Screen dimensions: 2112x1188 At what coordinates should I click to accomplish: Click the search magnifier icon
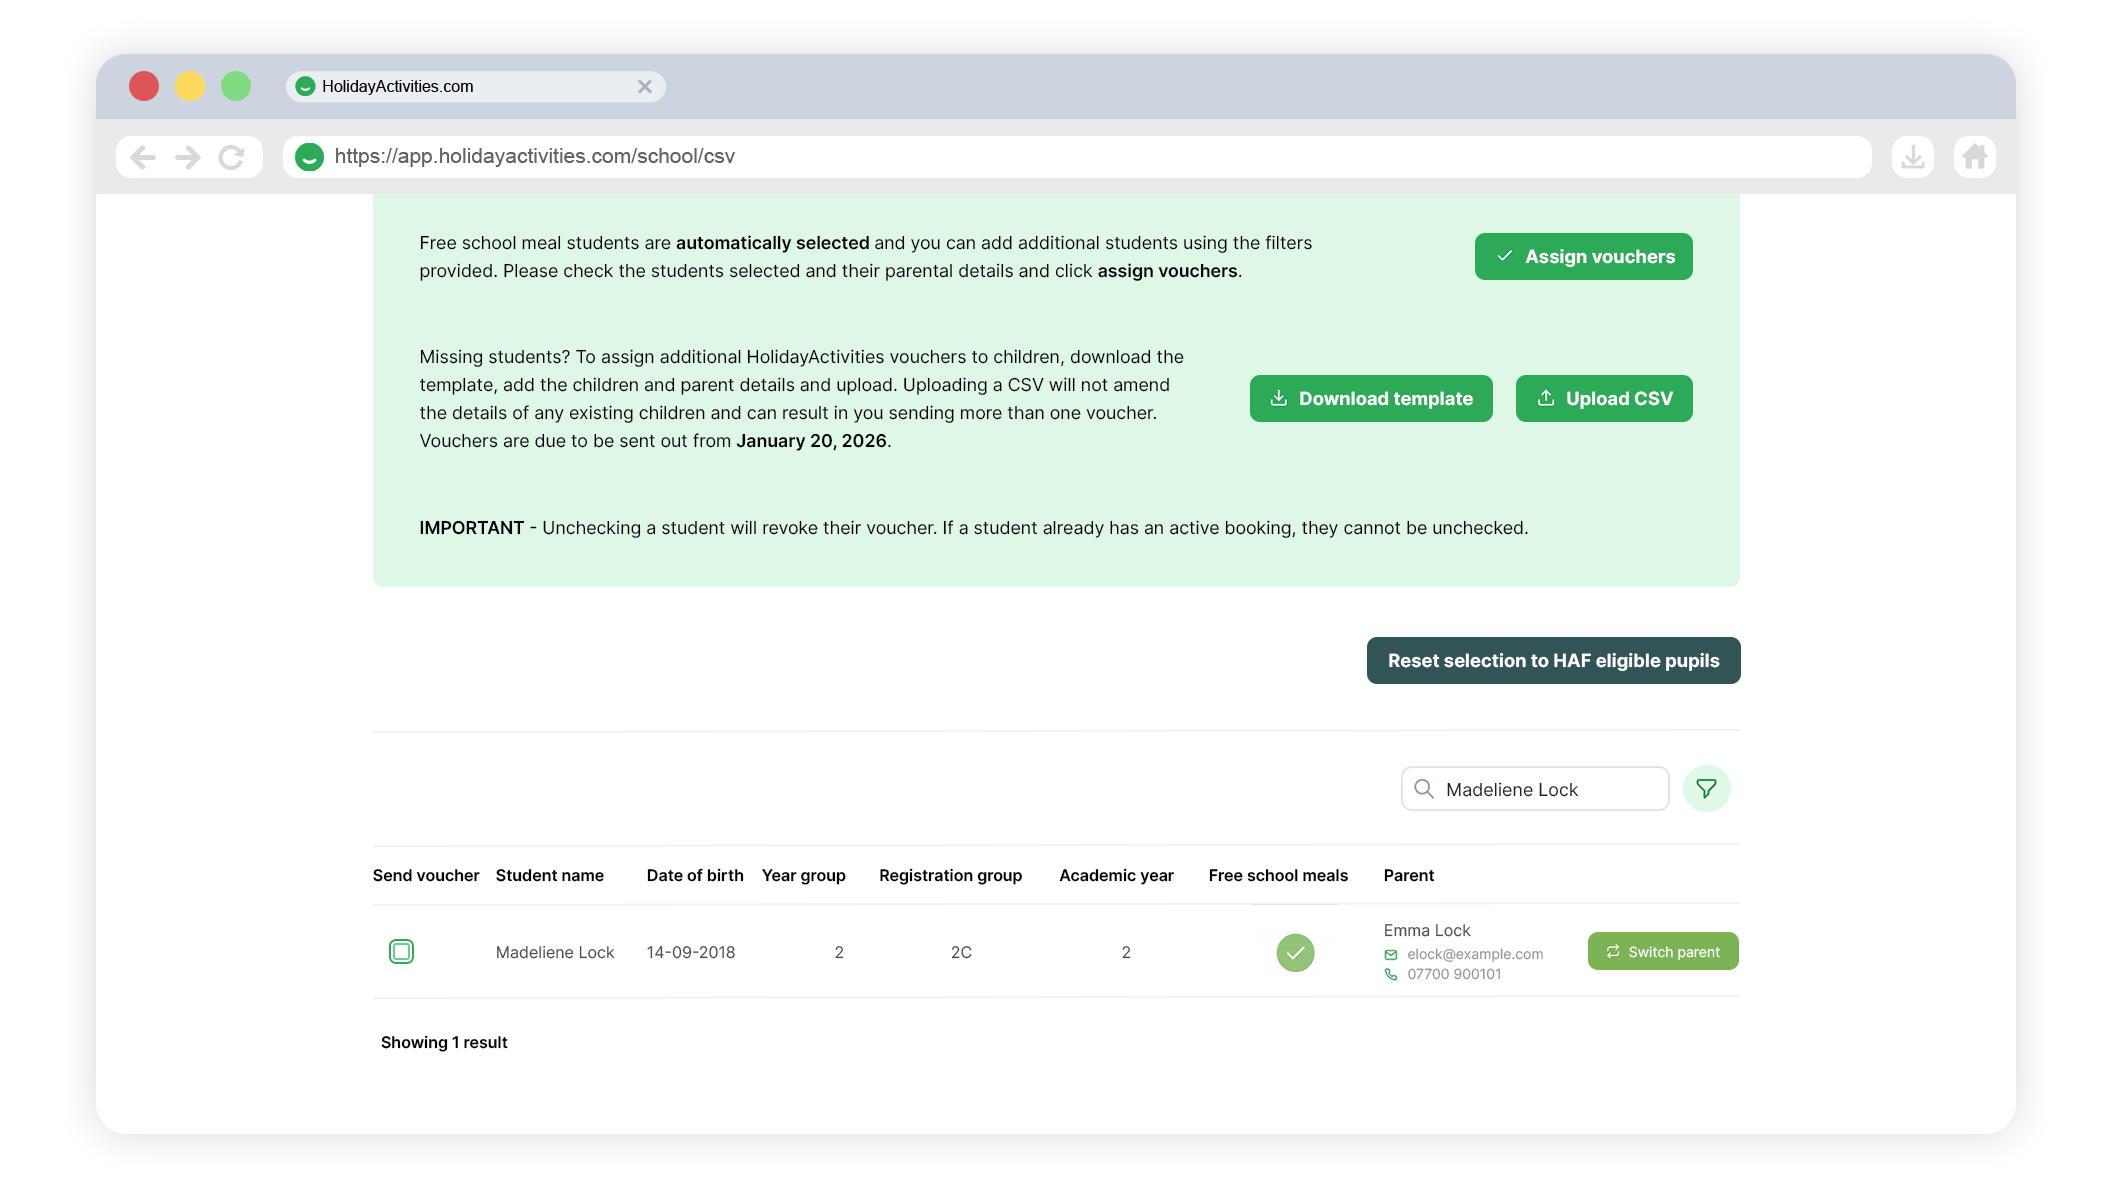coord(1424,789)
